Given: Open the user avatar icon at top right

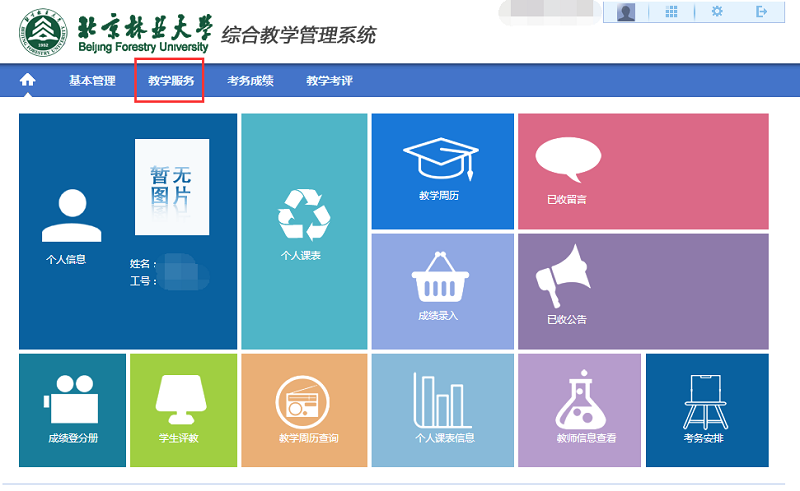Looking at the screenshot, I should [626, 12].
